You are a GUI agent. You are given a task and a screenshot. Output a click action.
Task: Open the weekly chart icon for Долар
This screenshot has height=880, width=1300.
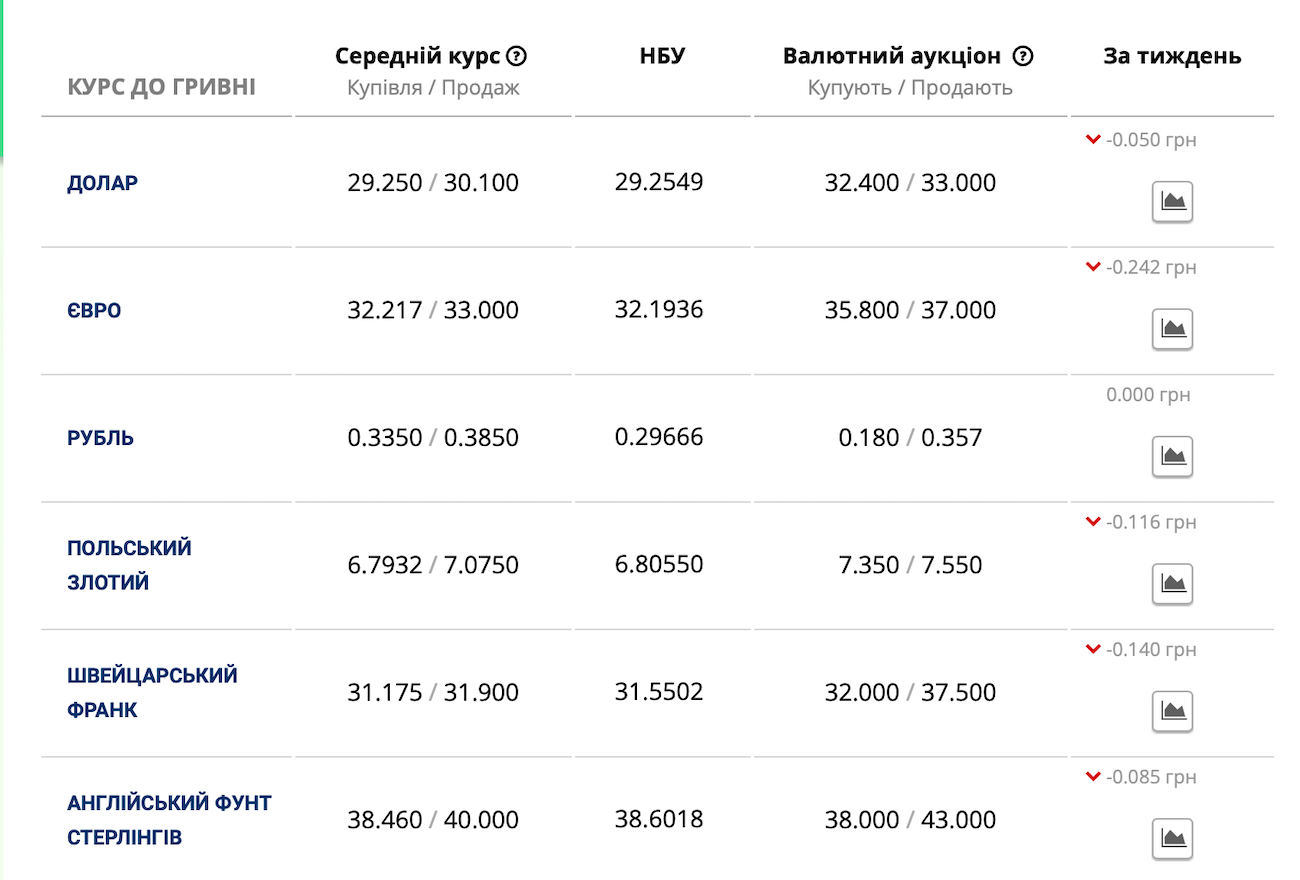pyautogui.click(x=1172, y=202)
